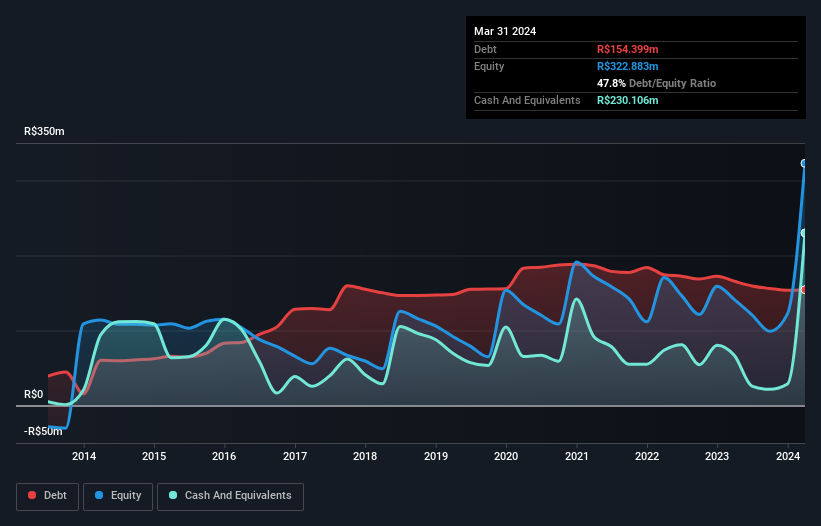Viewport: 821px width, 526px height.
Task: Click the R$322.883m equity value
Action: coord(627,66)
